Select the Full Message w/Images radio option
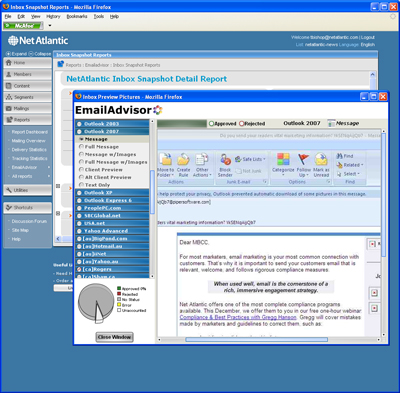The height and width of the screenshot is (393, 400). click(x=81, y=162)
